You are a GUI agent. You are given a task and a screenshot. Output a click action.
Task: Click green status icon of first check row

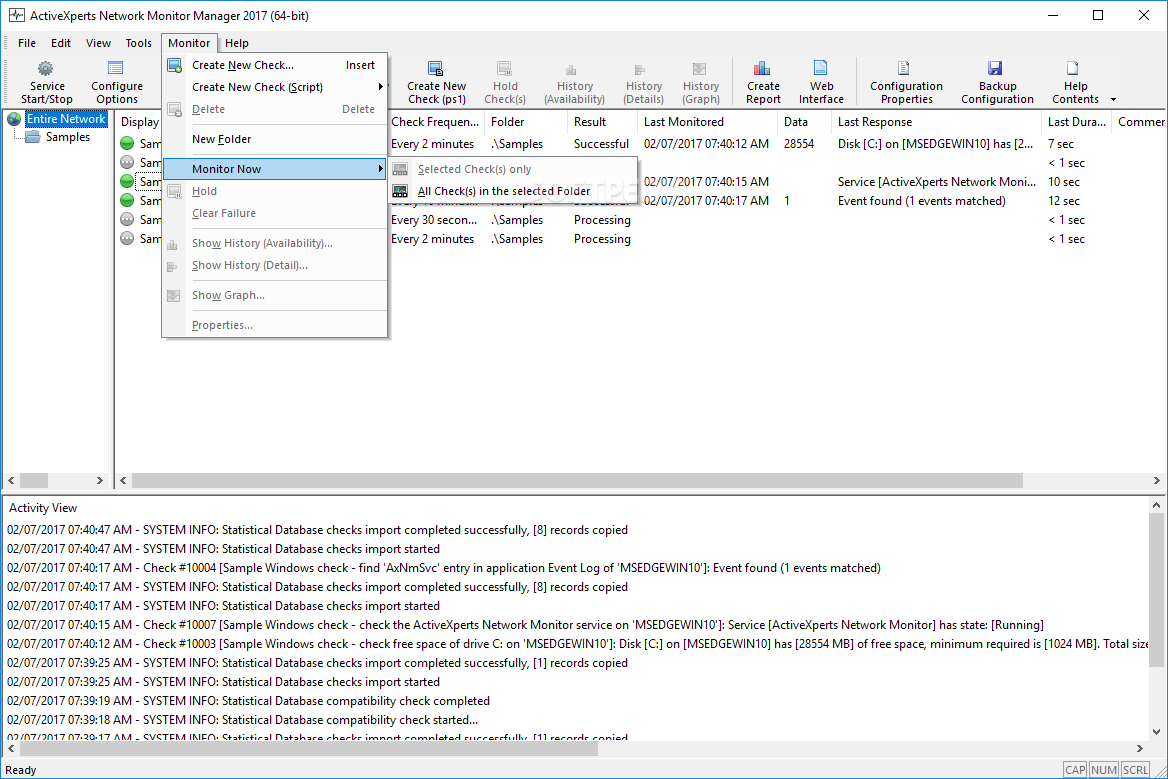127,144
